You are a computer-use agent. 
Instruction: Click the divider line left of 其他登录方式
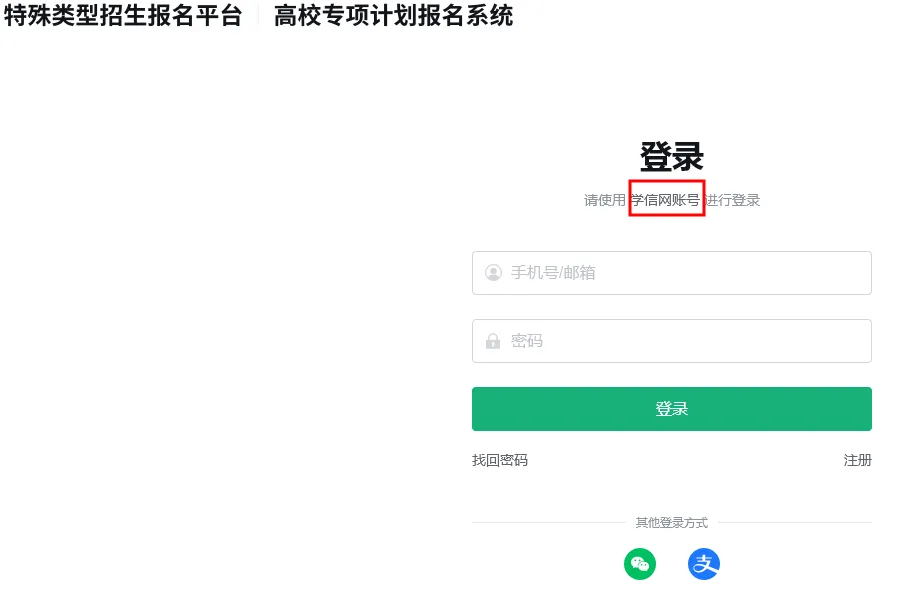coord(549,523)
